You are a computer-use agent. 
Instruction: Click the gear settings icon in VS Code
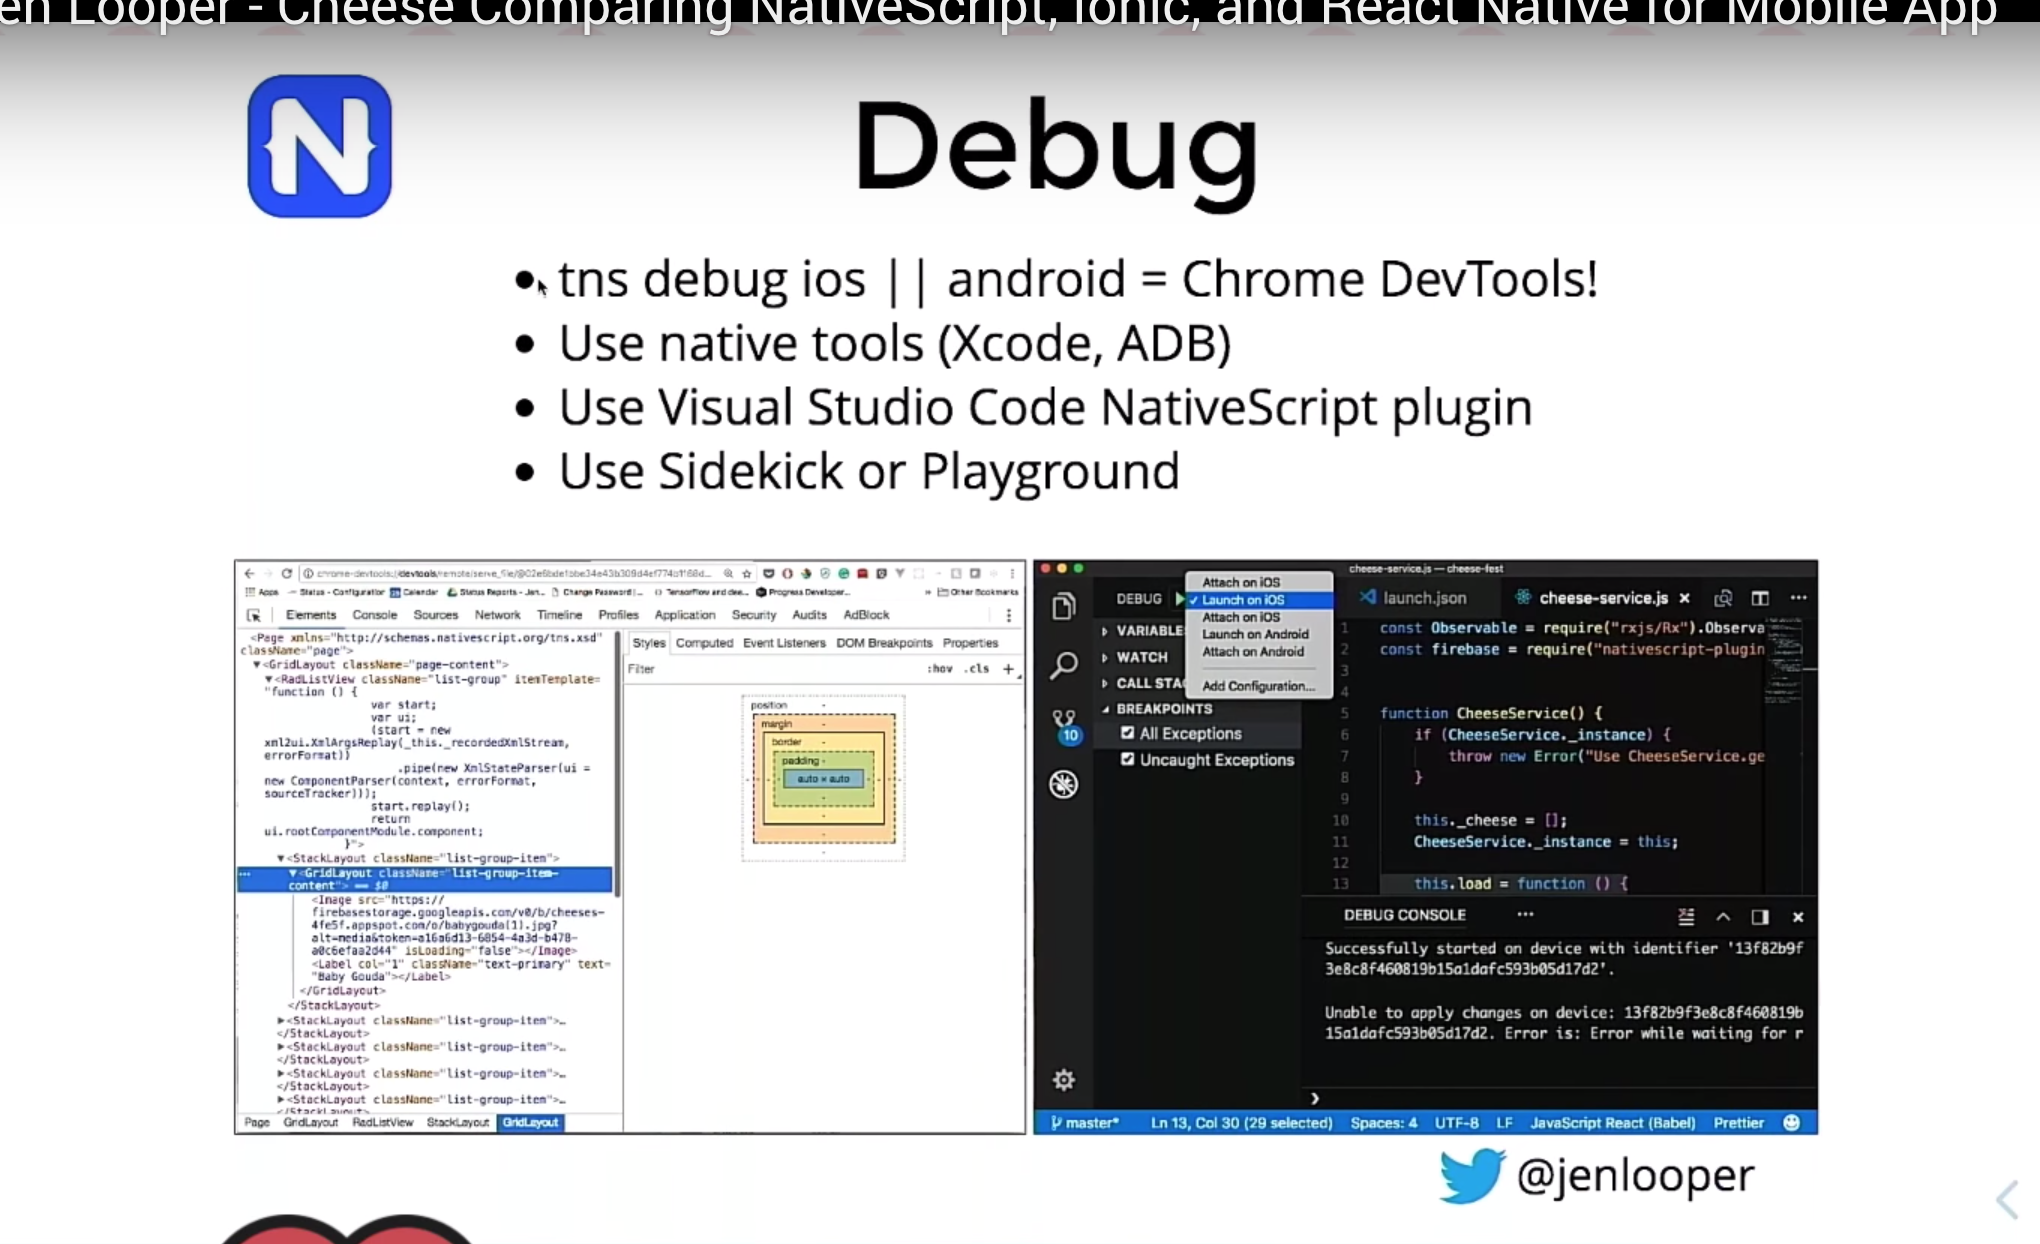click(1064, 1080)
